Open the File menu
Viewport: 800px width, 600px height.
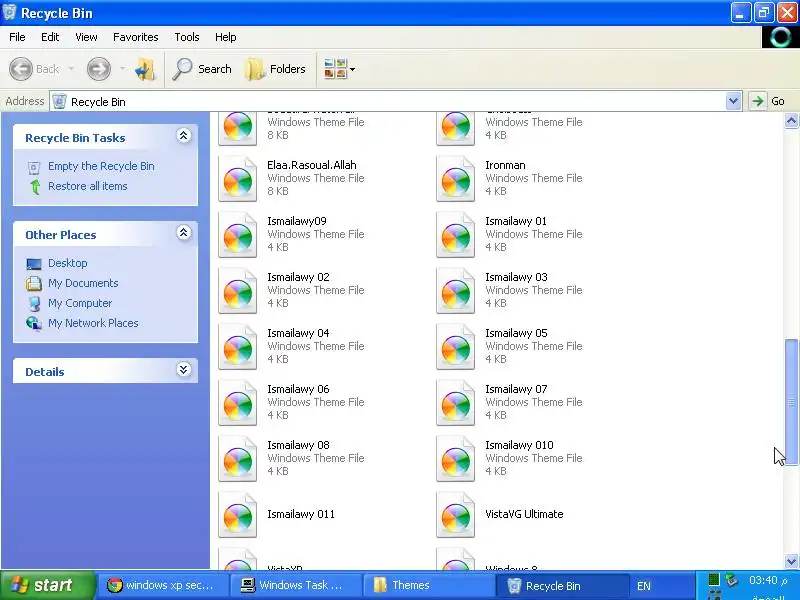17,37
